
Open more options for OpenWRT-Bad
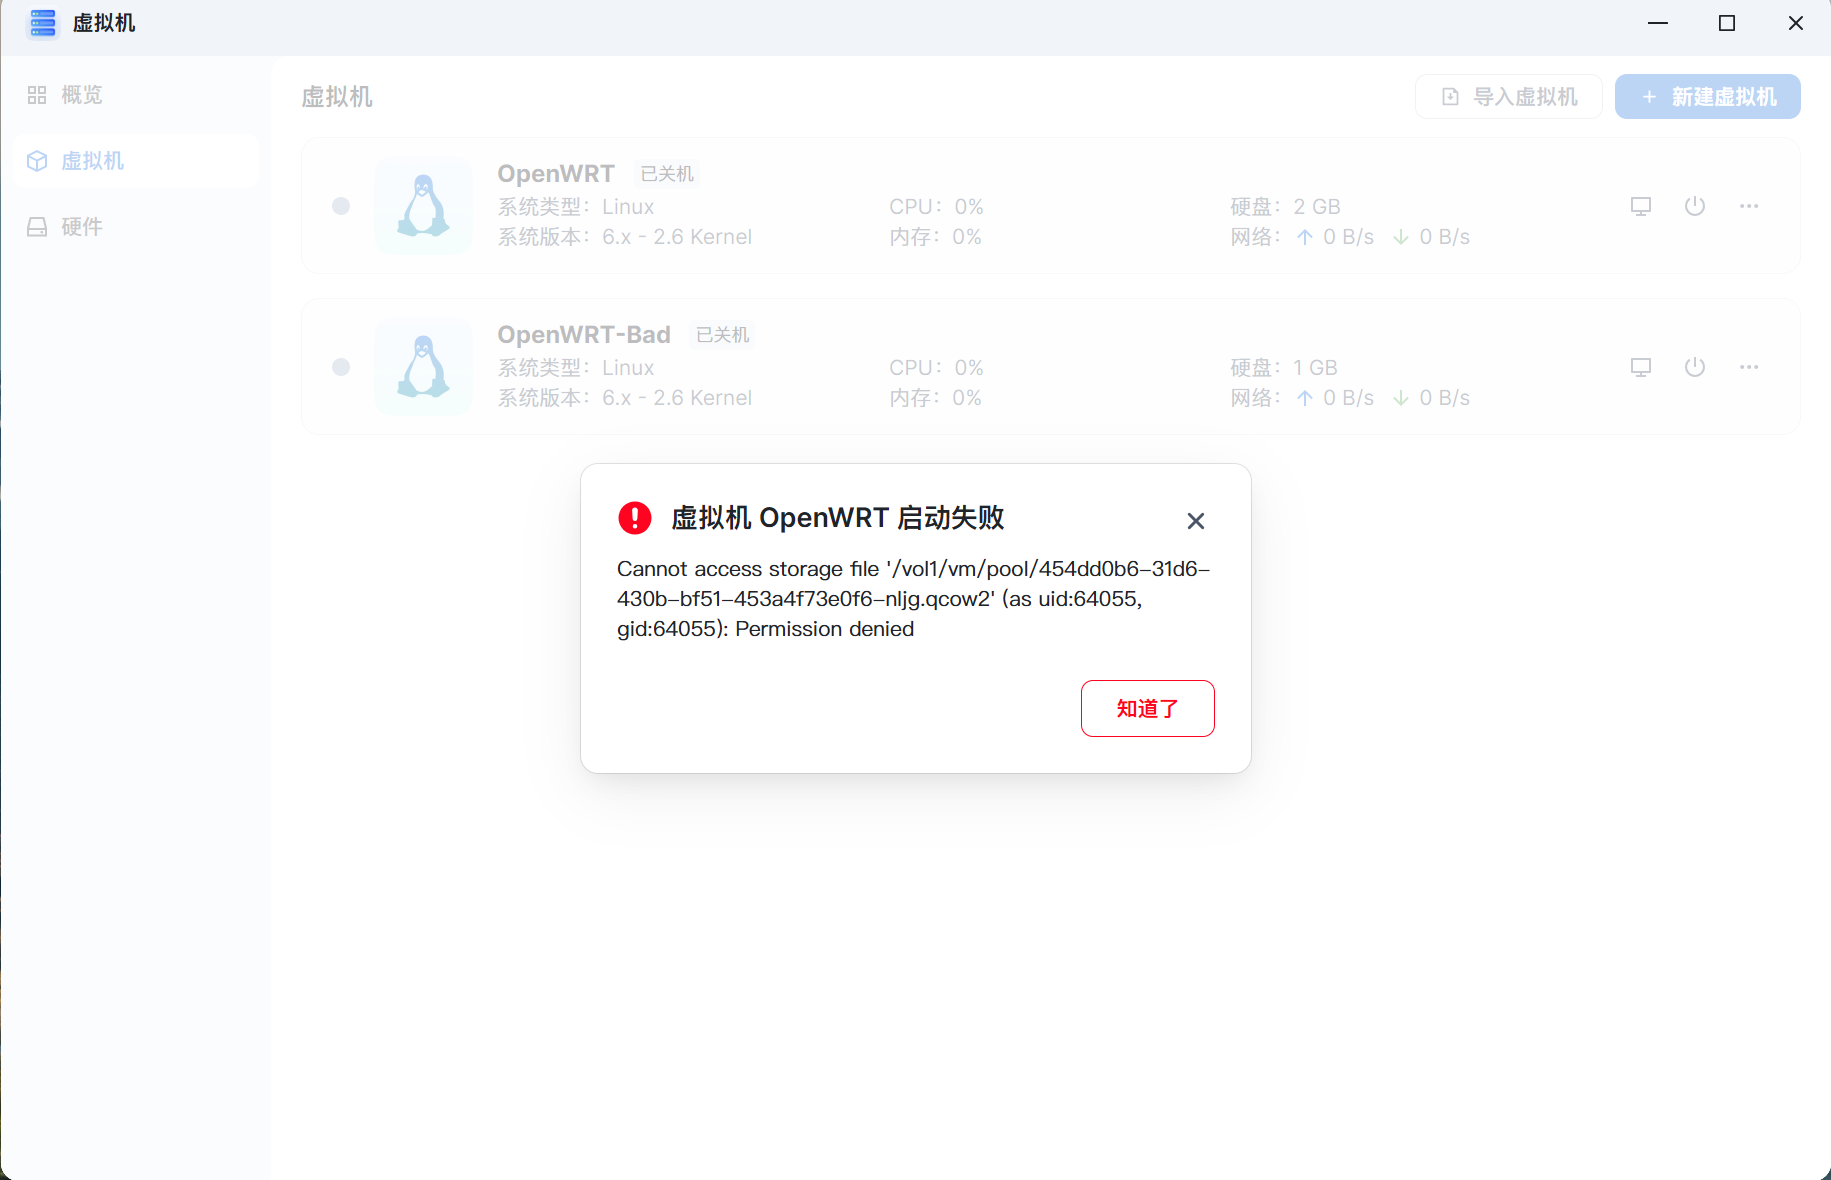click(1749, 367)
